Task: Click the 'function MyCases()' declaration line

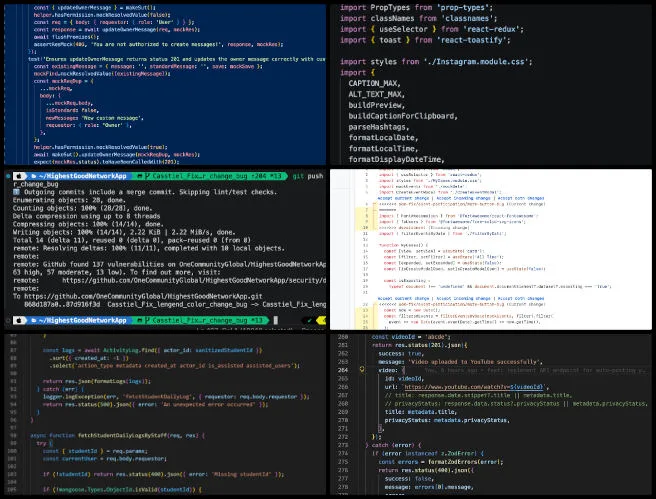Action: tap(403, 245)
